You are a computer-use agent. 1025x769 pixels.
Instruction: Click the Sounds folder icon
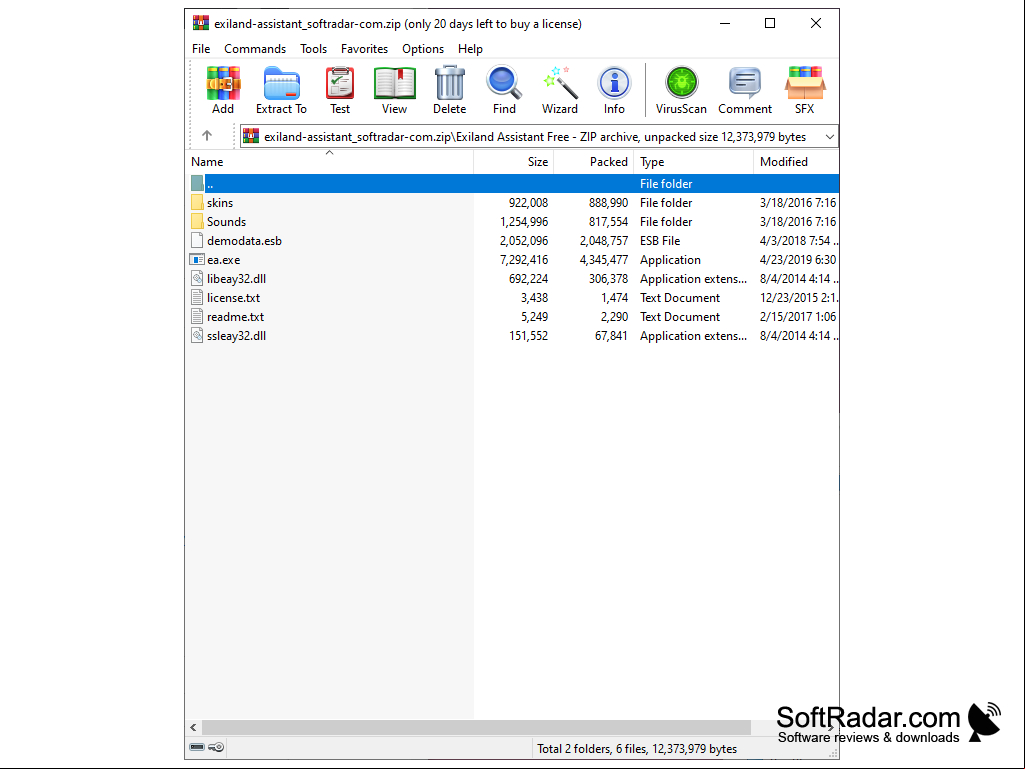click(197, 222)
